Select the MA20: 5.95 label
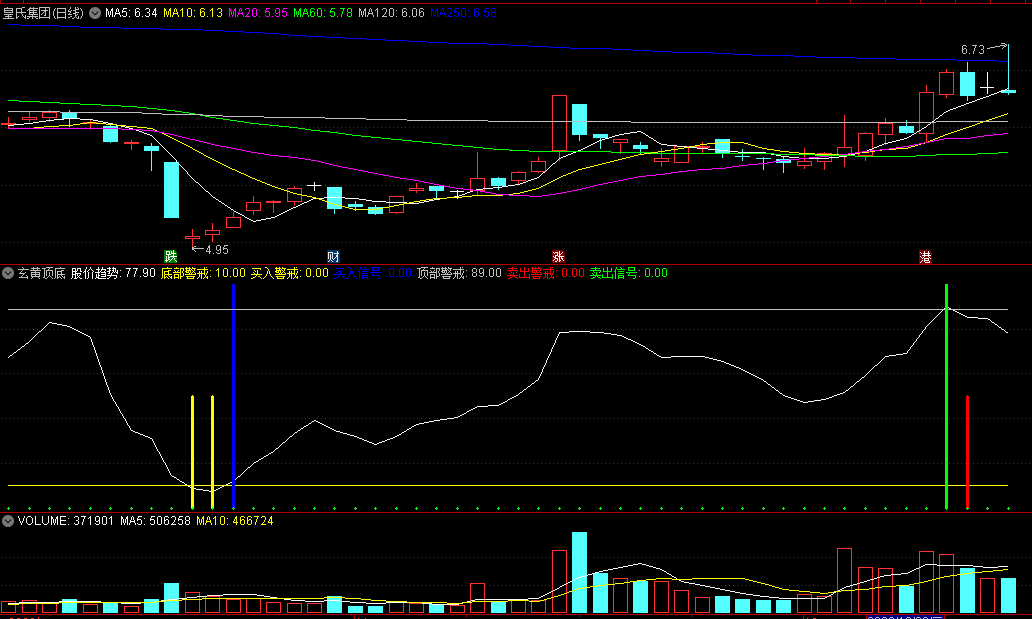 [257, 13]
